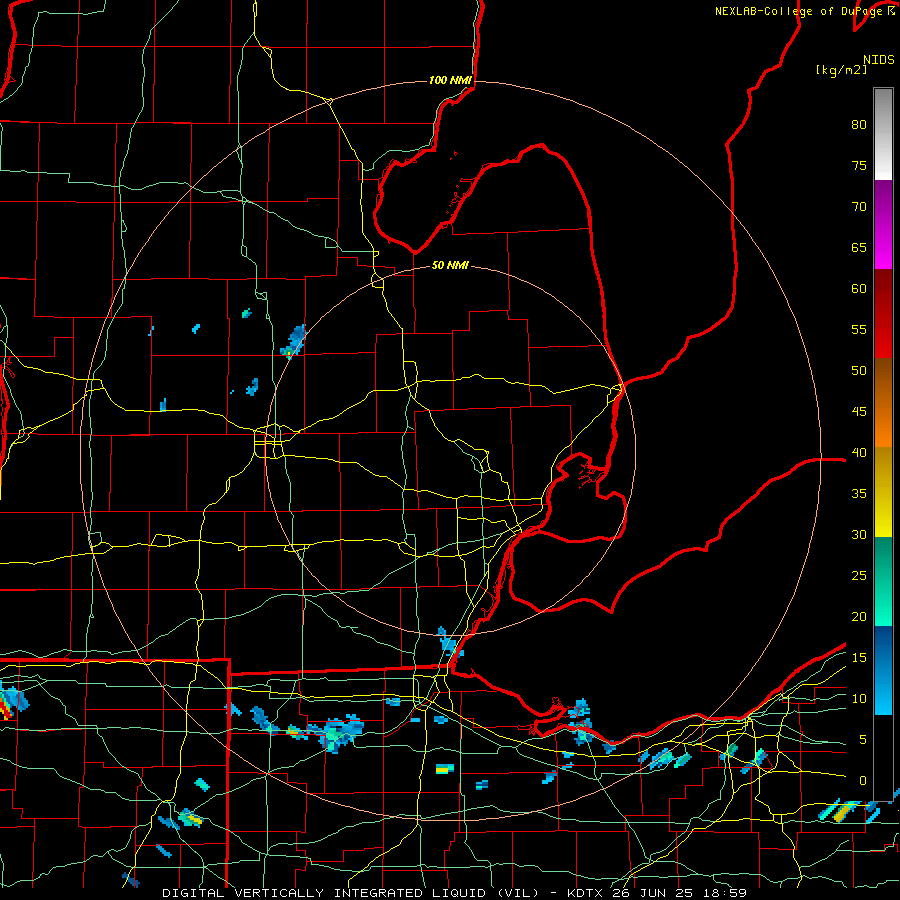Click the 70 scale value
Image resolution: width=900 pixels, height=900 pixels.
[x=859, y=207]
